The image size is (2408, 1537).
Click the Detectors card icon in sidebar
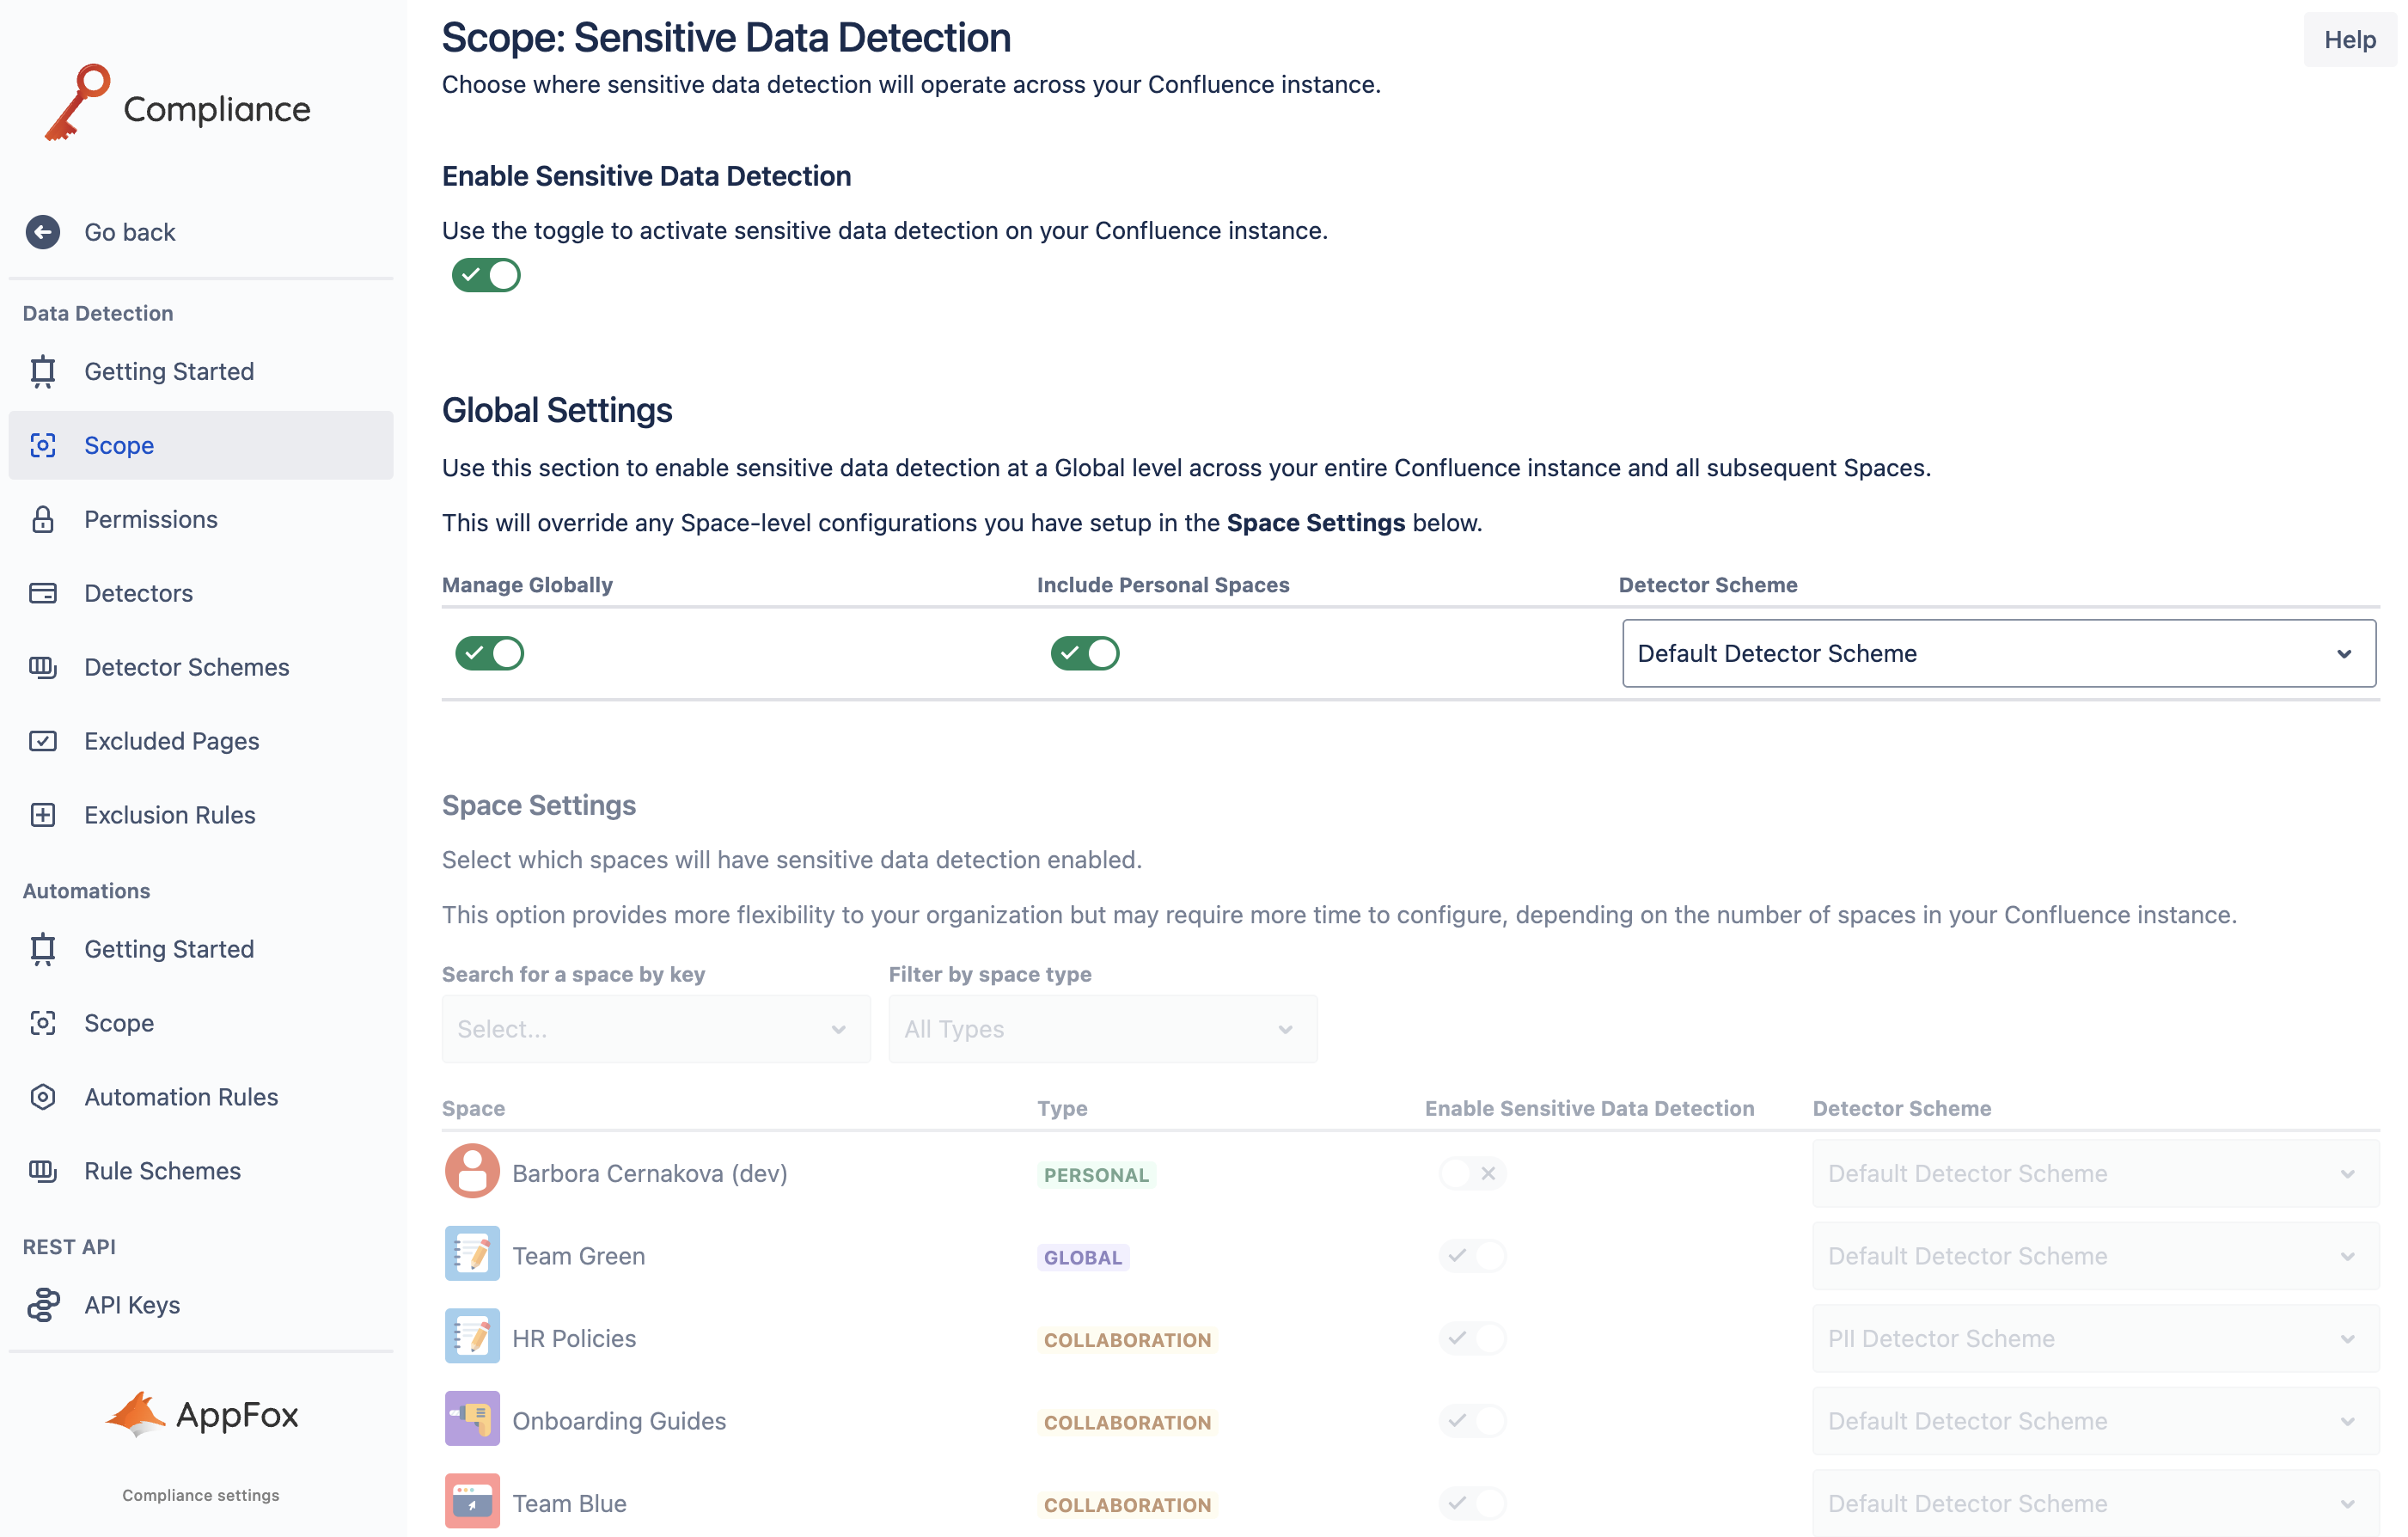tap(42, 593)
